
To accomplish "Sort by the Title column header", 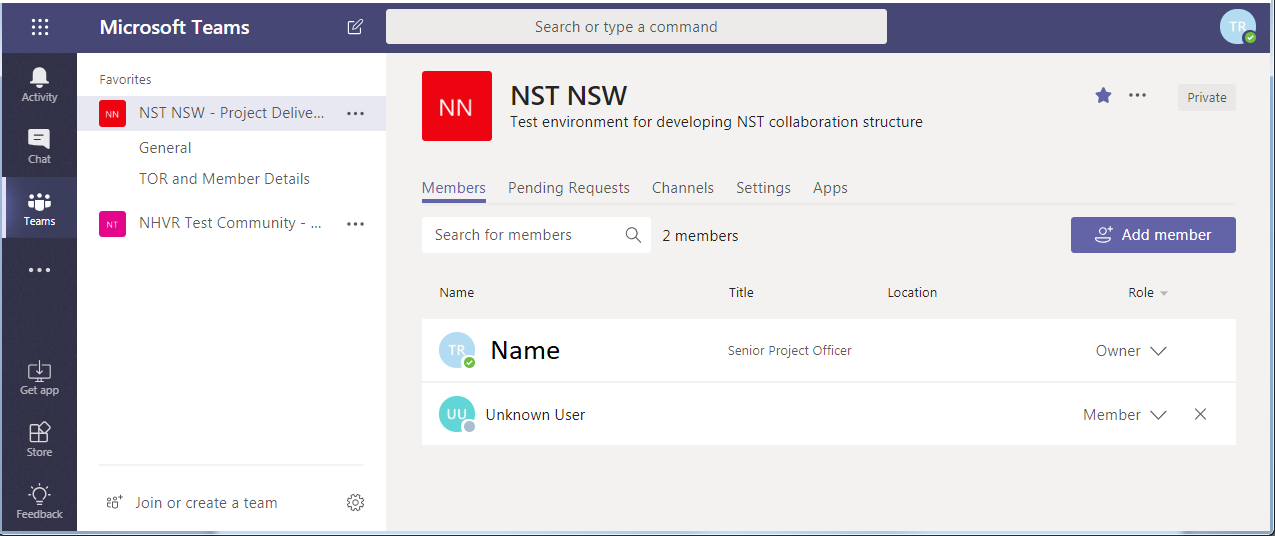I will [x=741, y=293].
